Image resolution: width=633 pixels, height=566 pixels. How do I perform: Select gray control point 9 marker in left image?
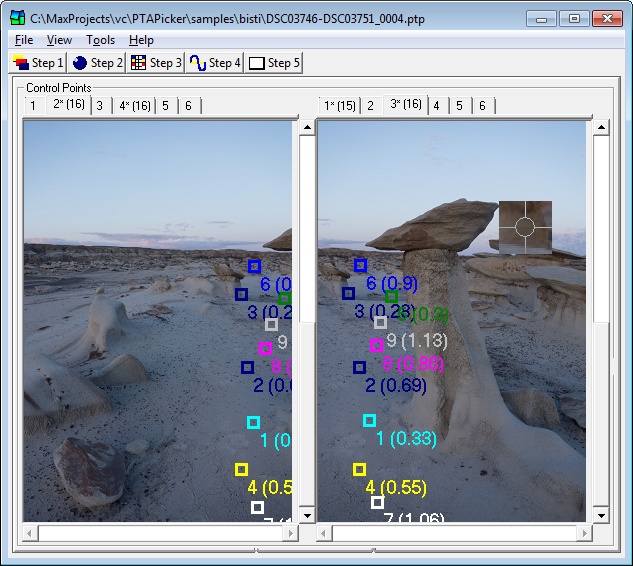point(271,324)
